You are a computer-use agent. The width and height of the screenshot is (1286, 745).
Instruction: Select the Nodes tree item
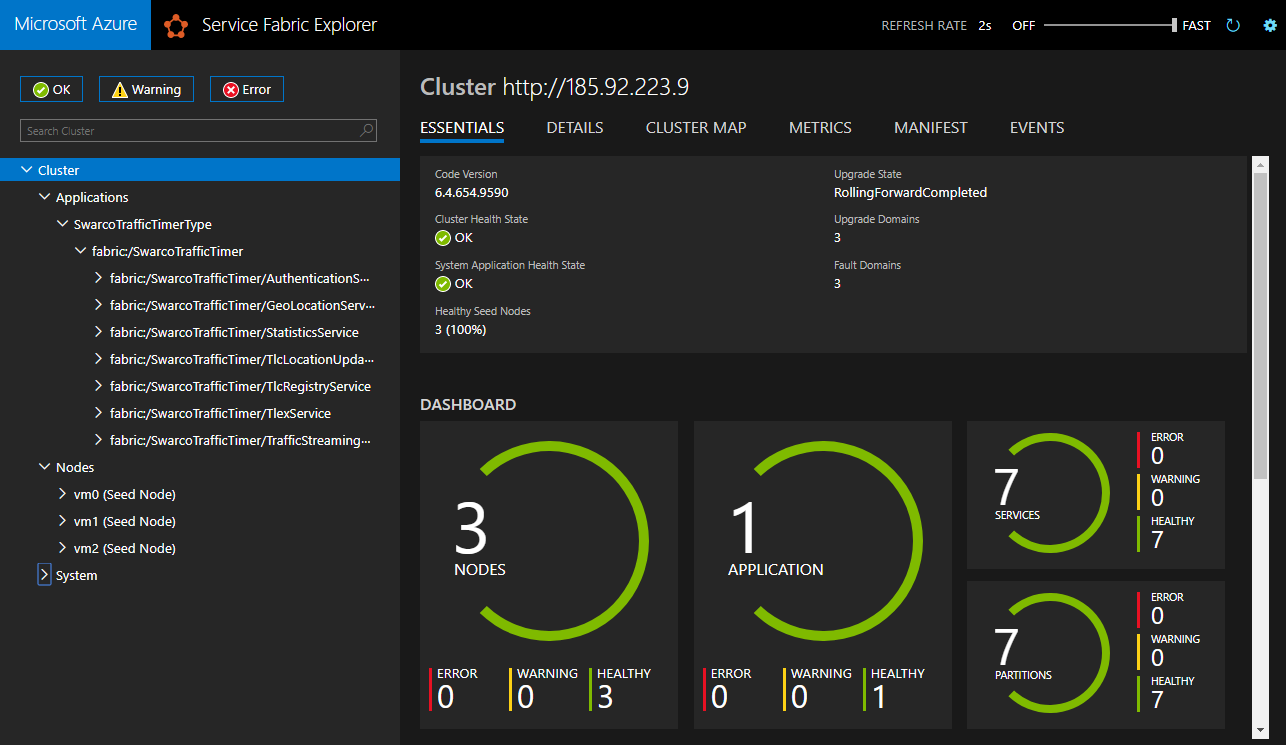[75, 468]
